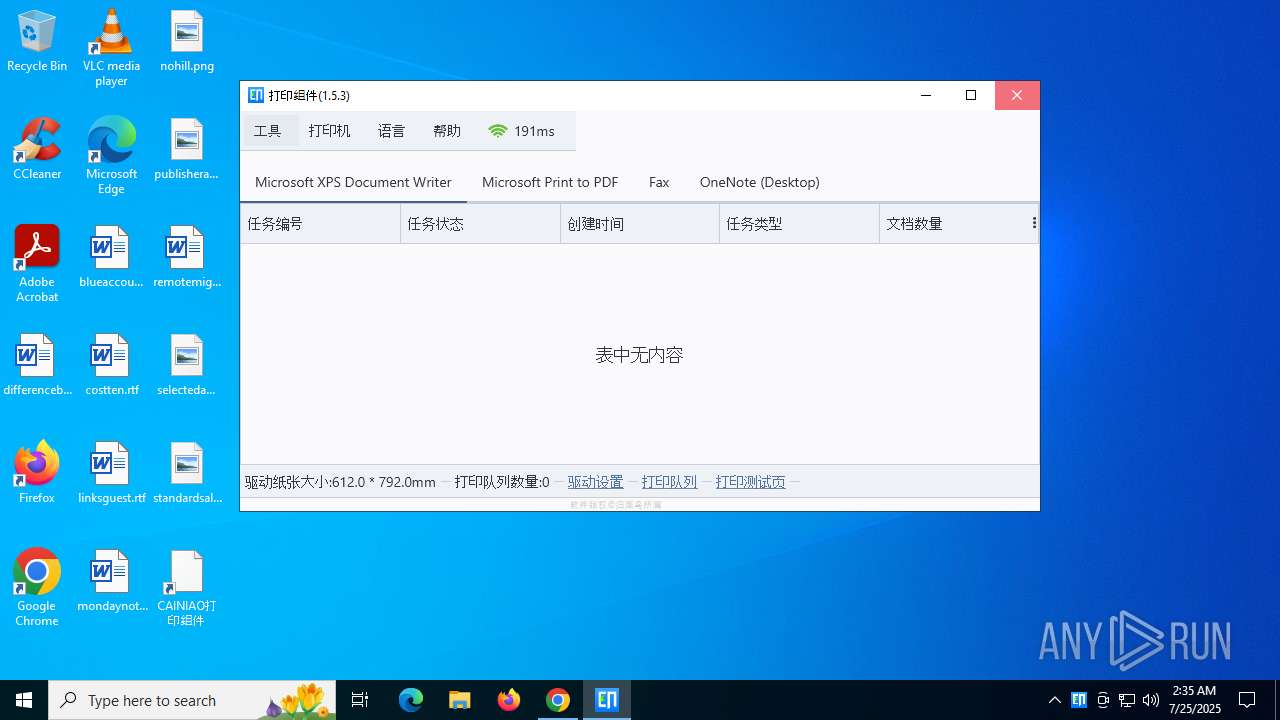Click the 创建时间 column header
The width and height of the screenshot is (1280, 720).
(x=640, y=224)
